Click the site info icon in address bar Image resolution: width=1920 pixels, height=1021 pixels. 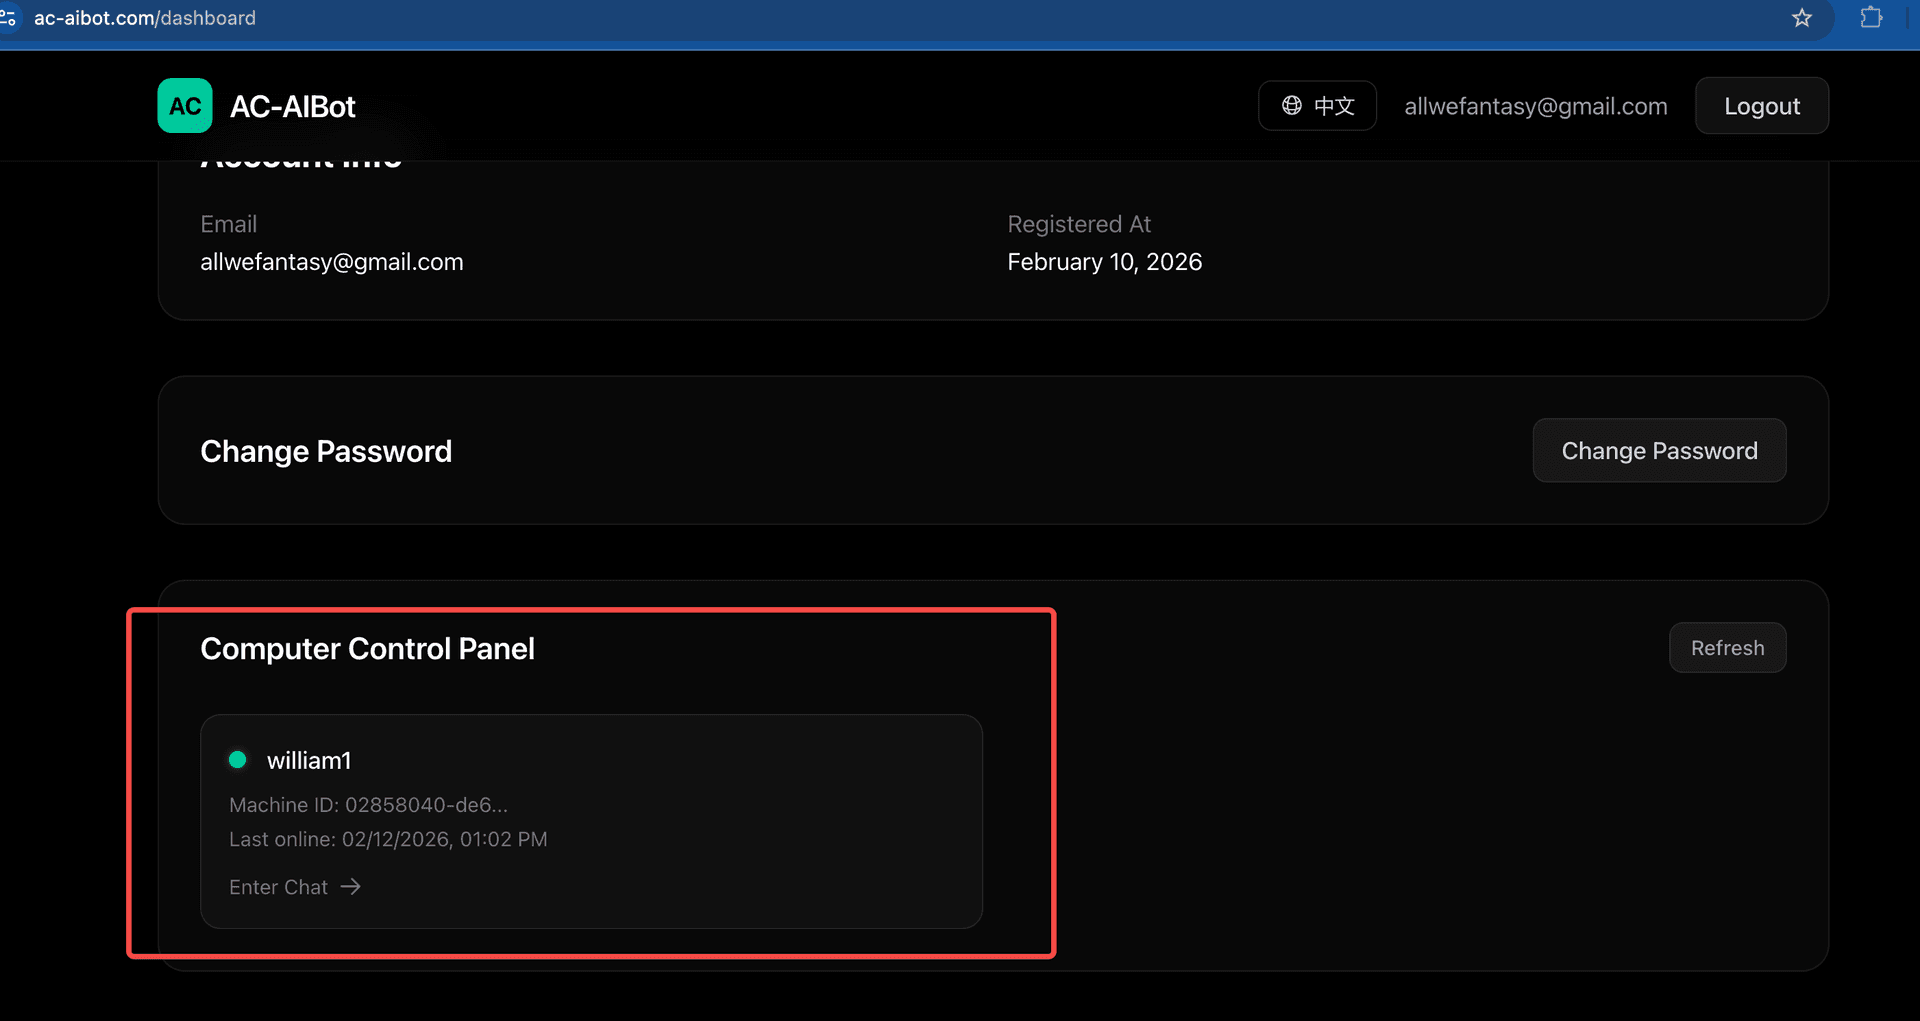pos(9,18)
